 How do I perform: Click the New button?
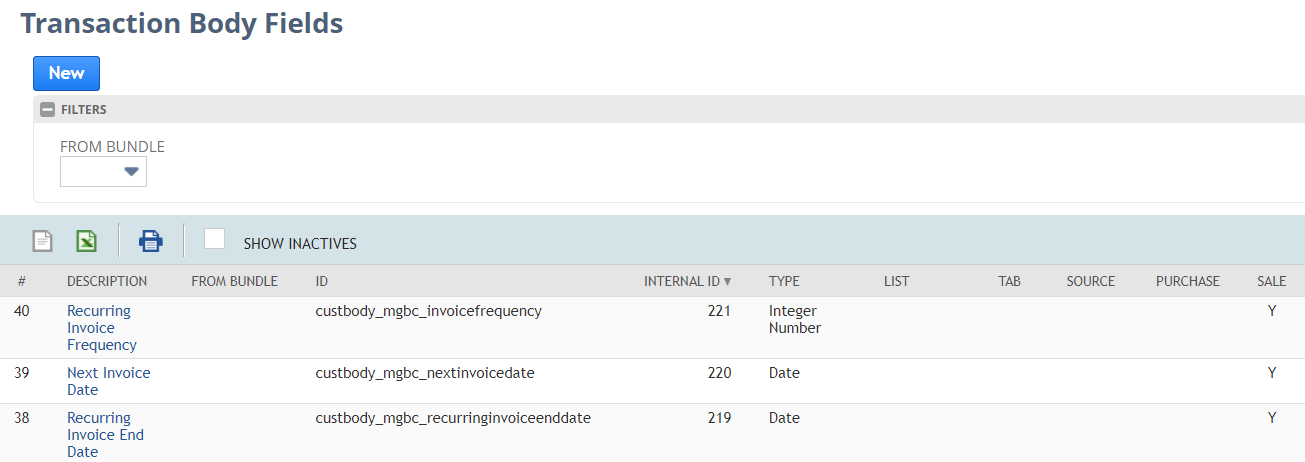tap(66, 73)
